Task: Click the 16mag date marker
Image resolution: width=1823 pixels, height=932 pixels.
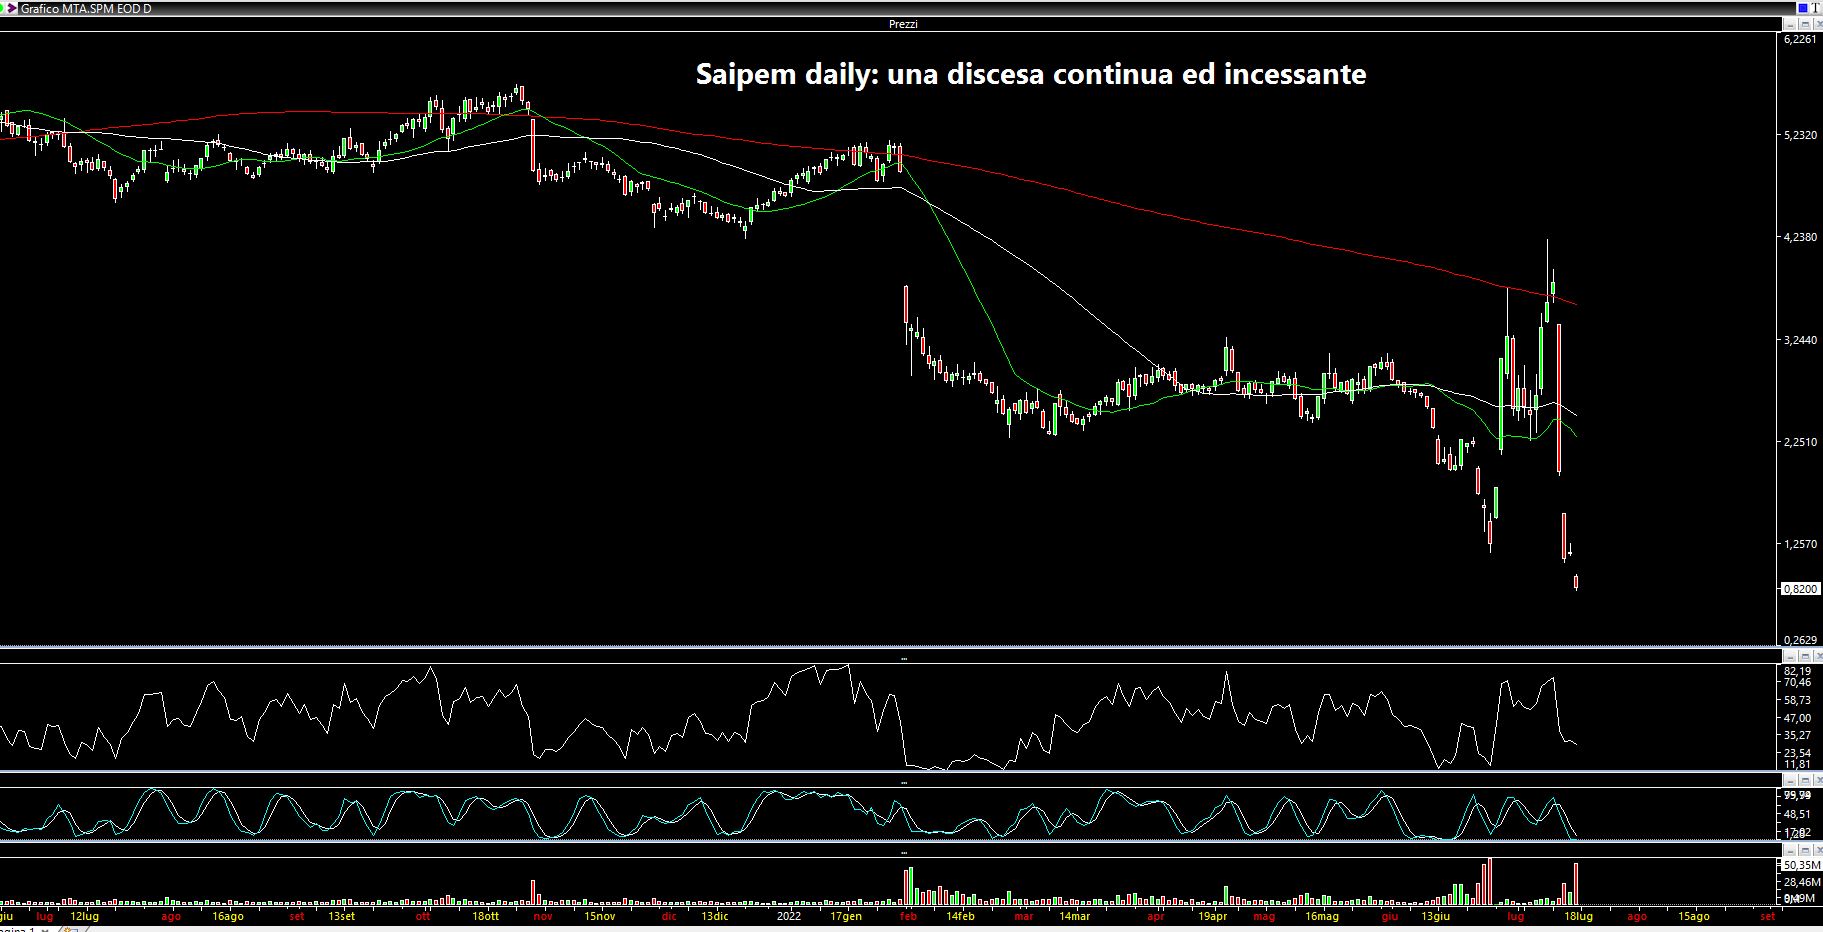Action: 1321,916
